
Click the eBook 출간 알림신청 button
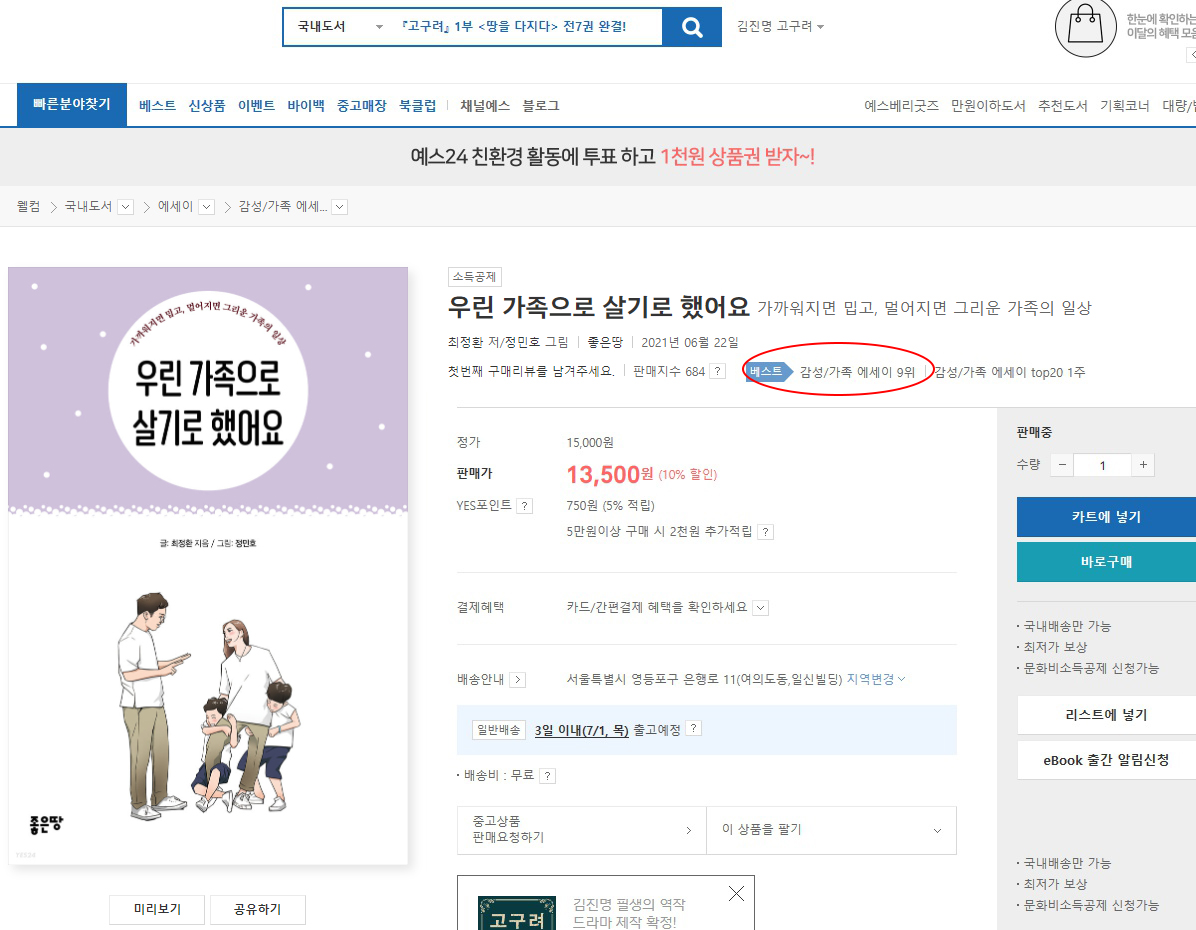tap(1106, 760)
